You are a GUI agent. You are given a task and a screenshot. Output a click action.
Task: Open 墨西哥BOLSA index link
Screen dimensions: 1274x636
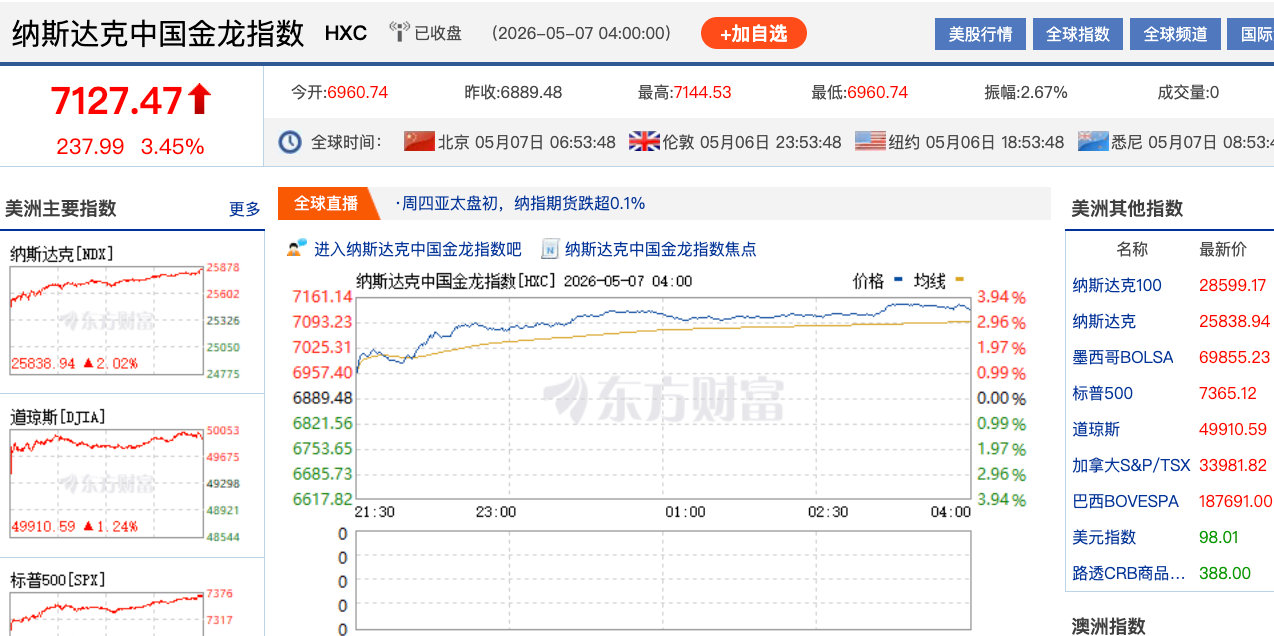click(x=1123, y=357)
